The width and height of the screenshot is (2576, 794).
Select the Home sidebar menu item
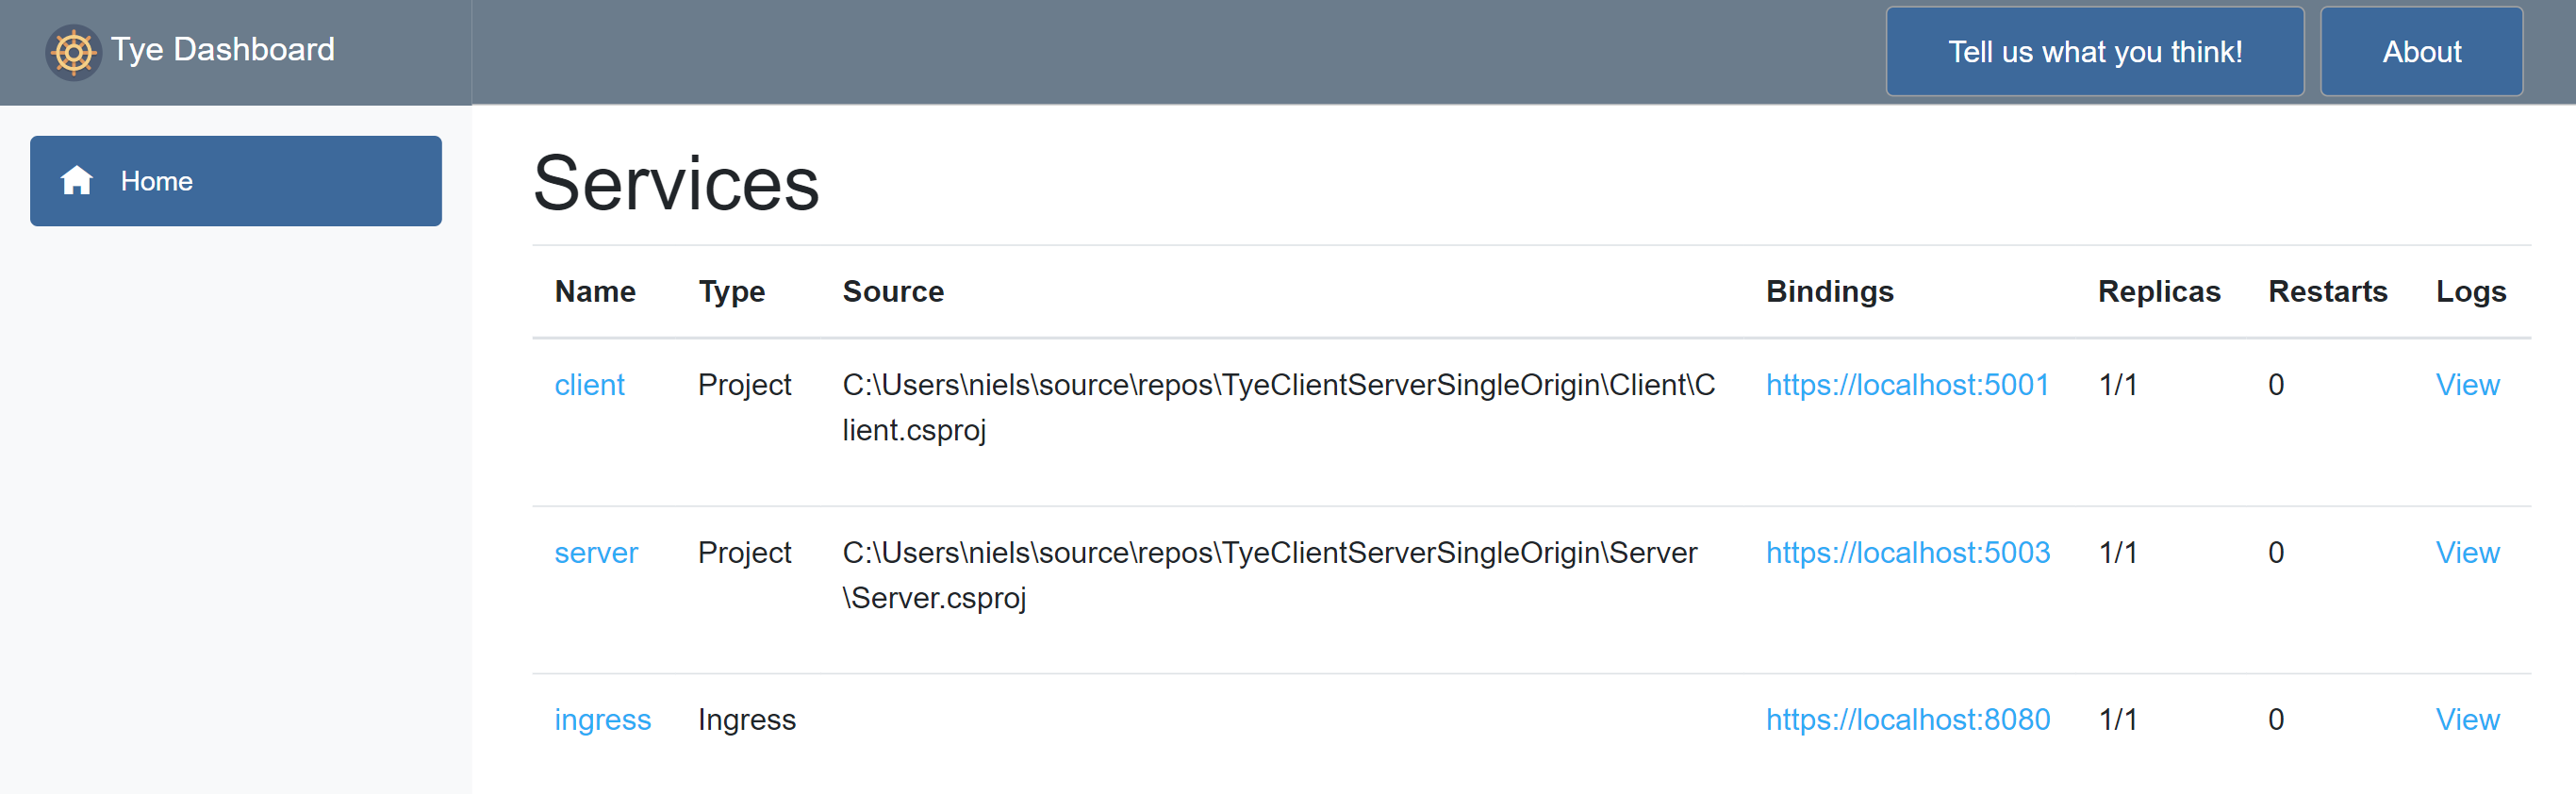click(235, 181)
